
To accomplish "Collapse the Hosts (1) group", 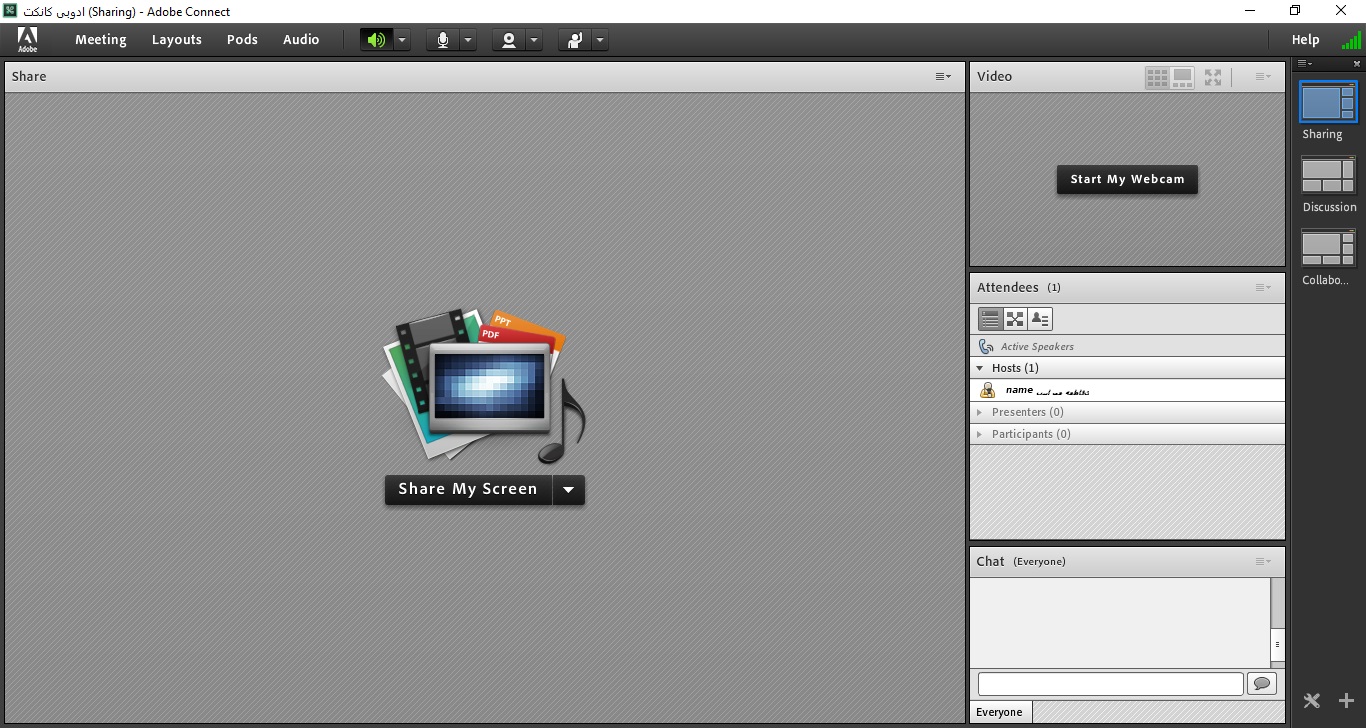I will [x=980, y=368].
